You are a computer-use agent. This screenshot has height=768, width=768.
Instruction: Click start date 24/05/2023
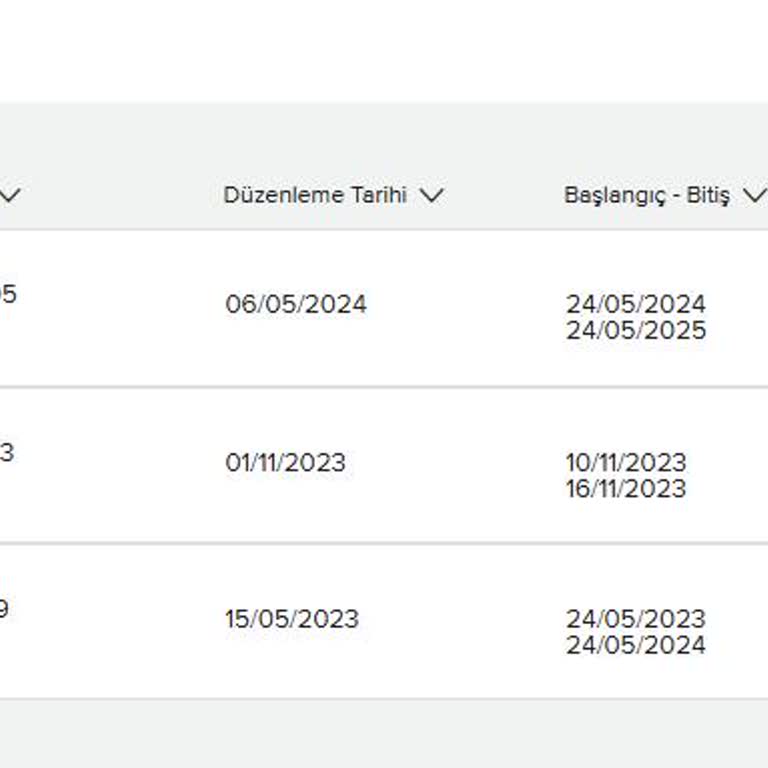(x=635, y=618)
